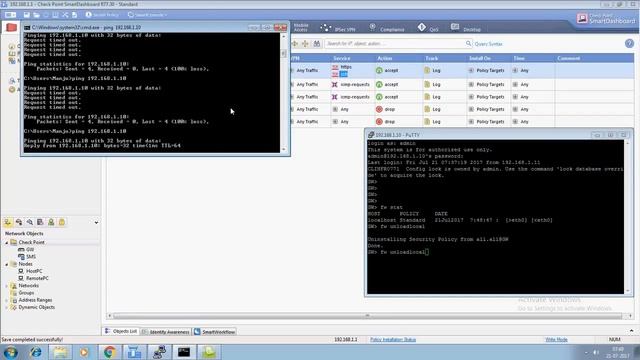Viewport: 640px width, 360px height.
Task: Expand the Address Ranges tree node
Action: [x=7, y=300]
